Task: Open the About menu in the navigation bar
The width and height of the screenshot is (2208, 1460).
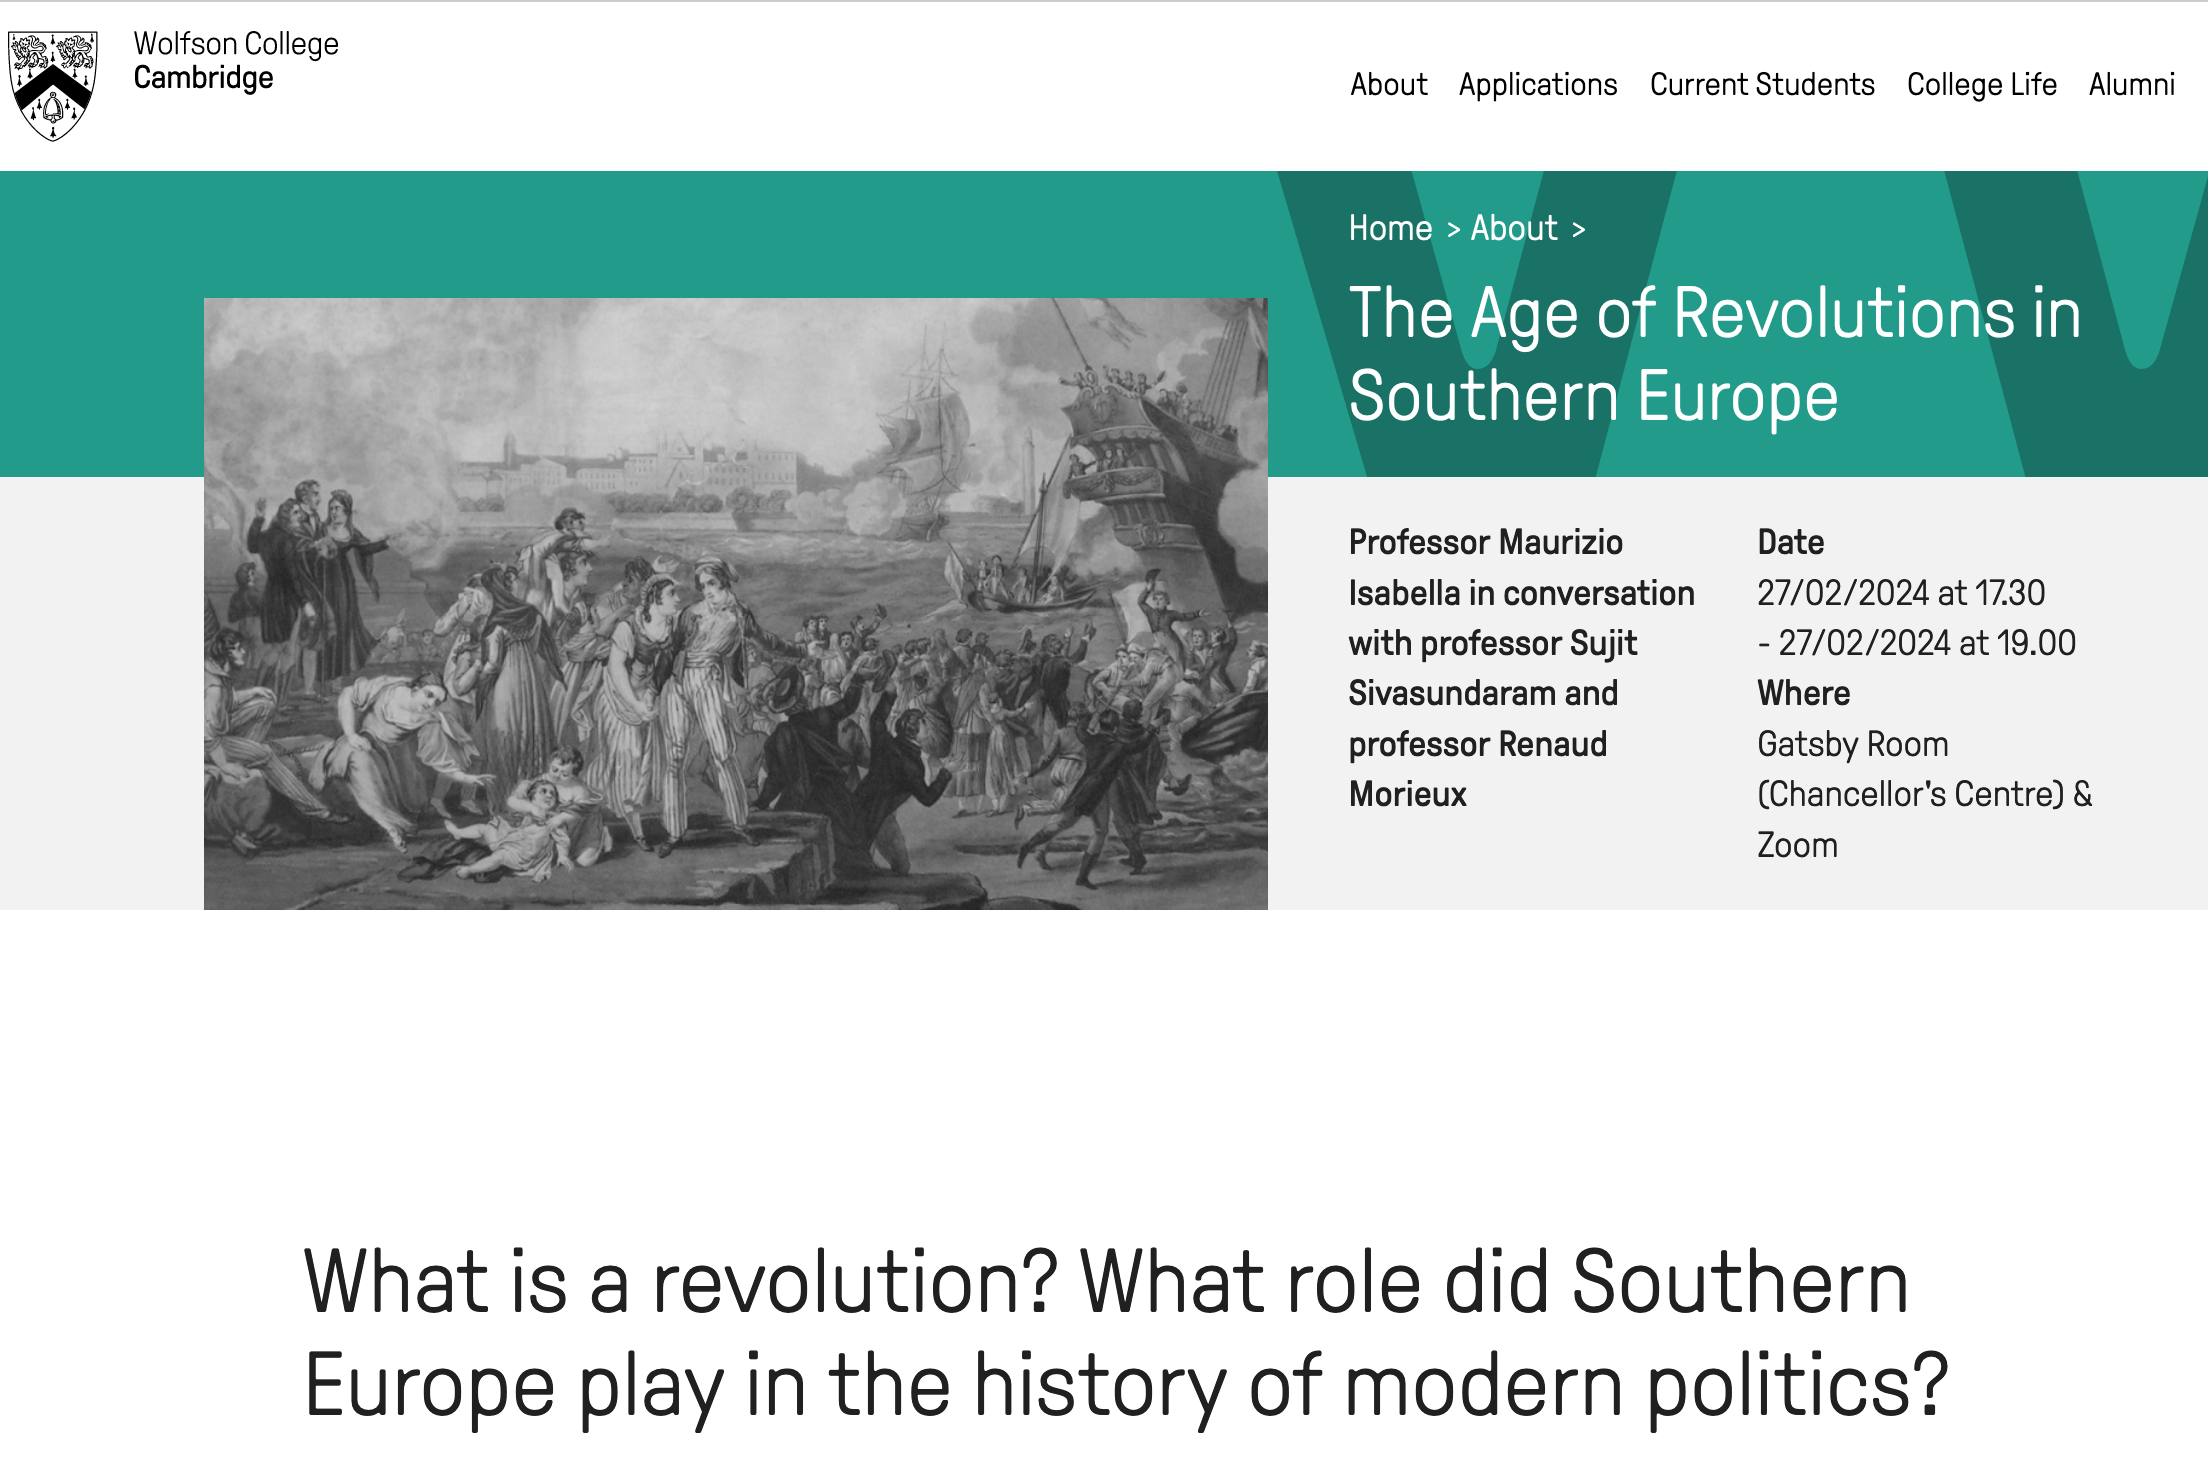Action: [x=1388, y=85]
